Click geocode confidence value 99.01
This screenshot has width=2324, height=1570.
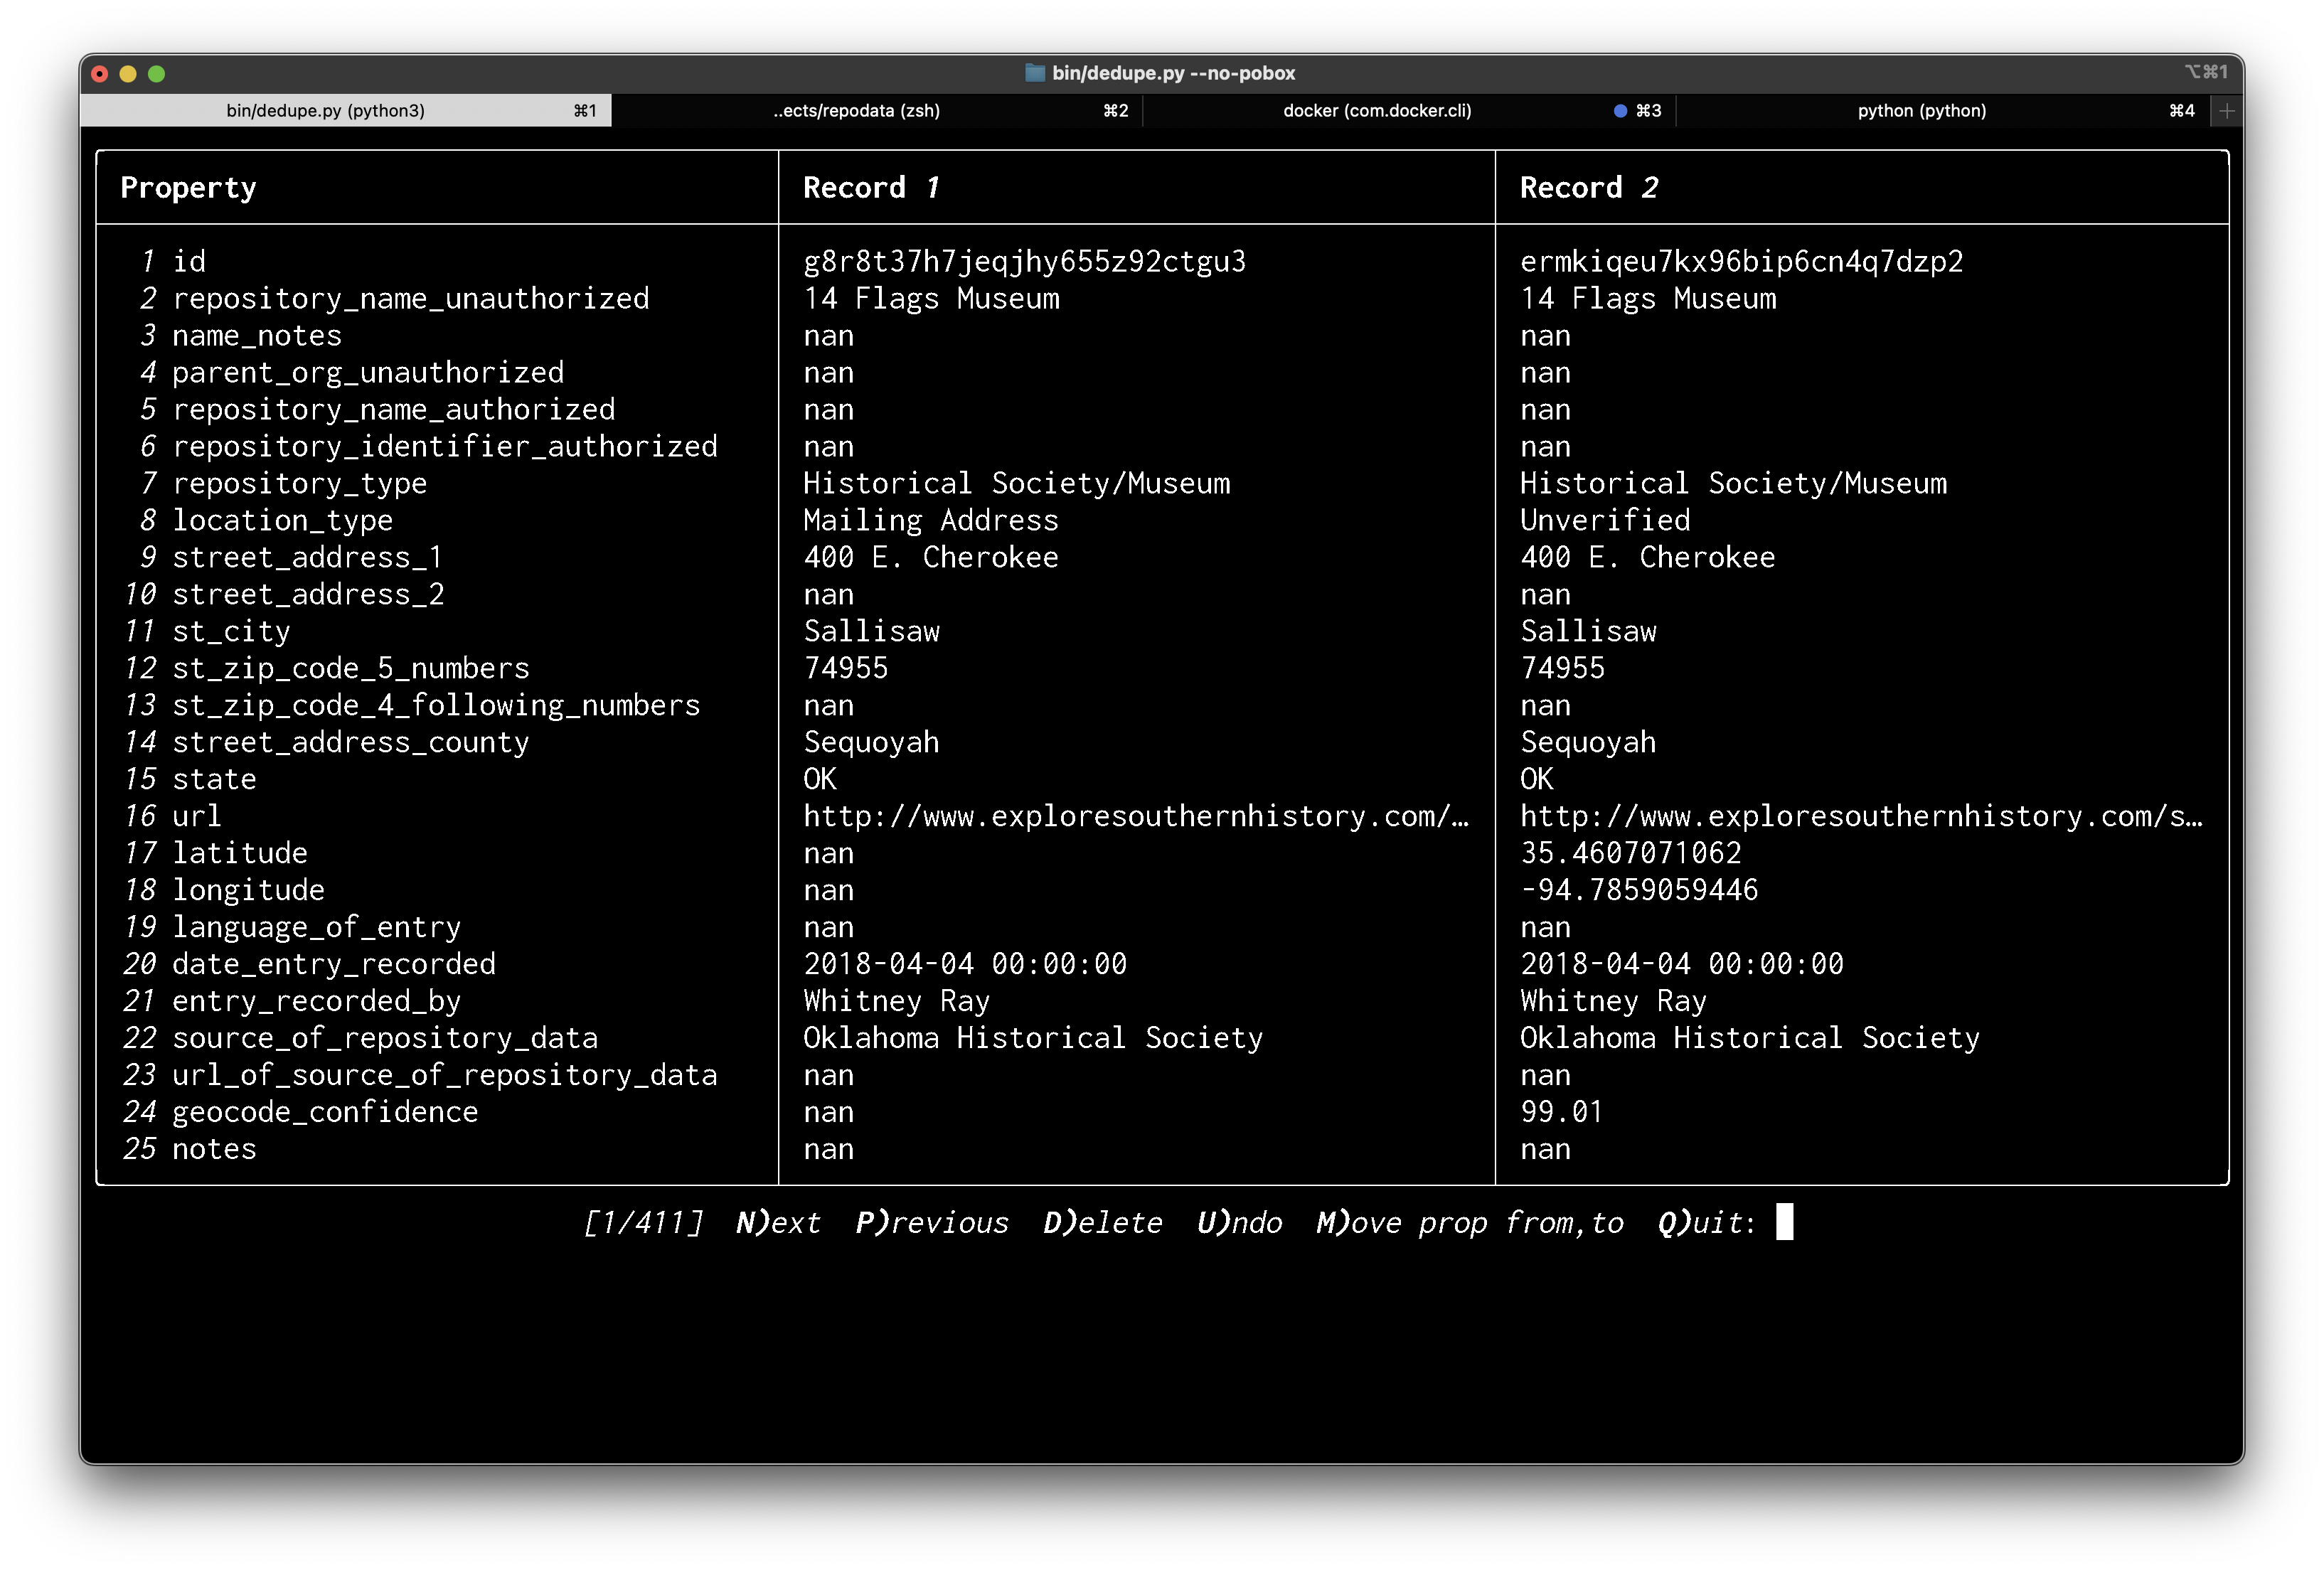pyautogui.click(x=1561, y=1113)
